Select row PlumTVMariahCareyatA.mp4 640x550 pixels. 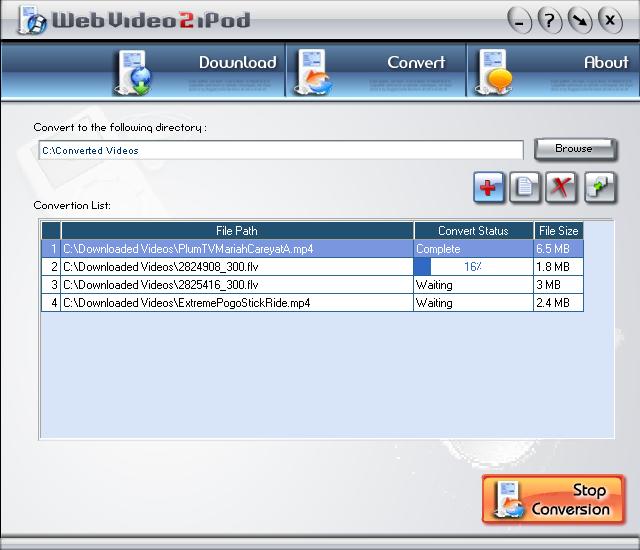[x=312, y=249]
